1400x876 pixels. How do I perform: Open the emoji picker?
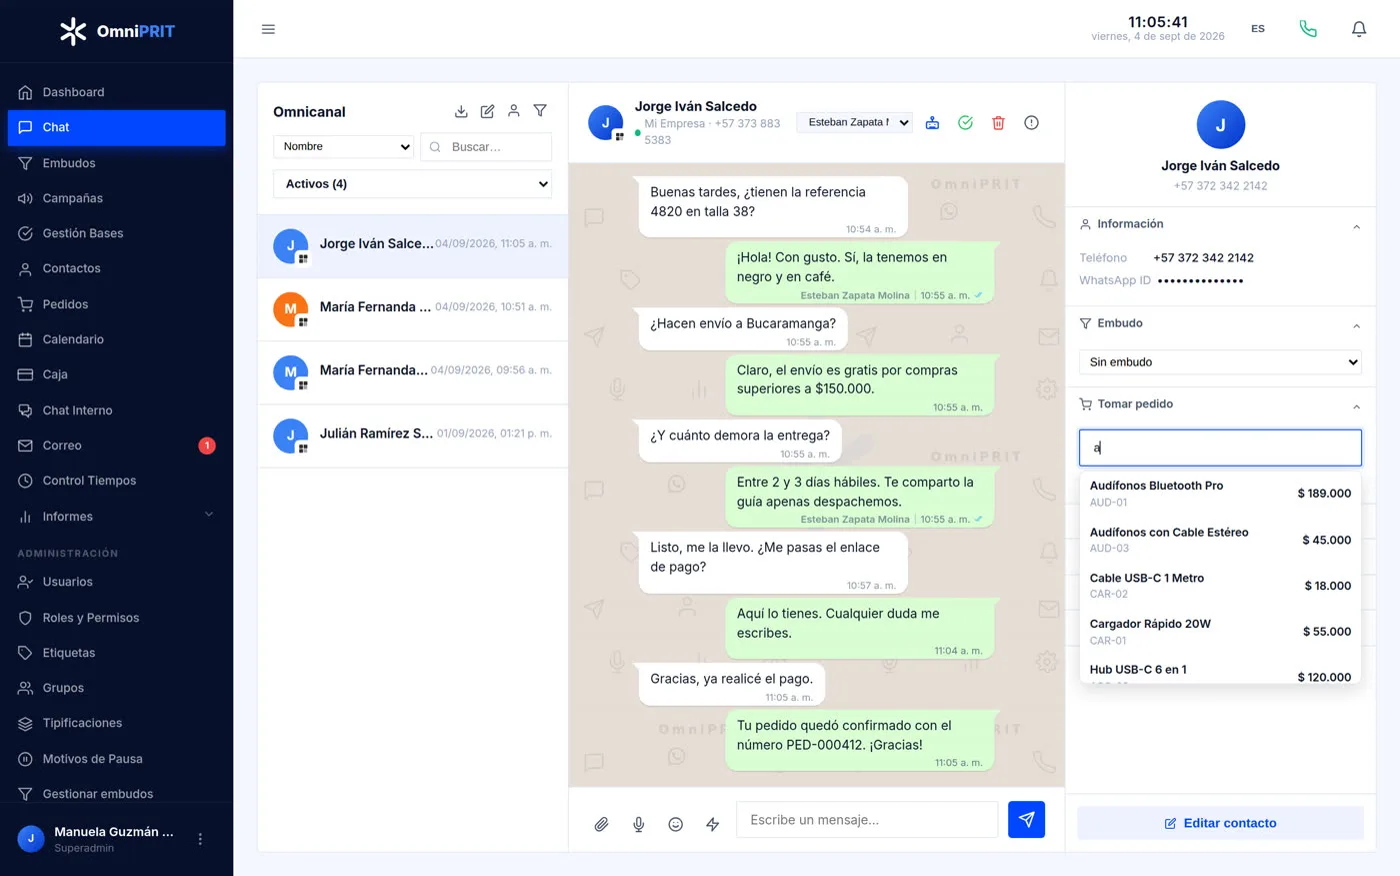pyautogui.click(x=675, y=824)
